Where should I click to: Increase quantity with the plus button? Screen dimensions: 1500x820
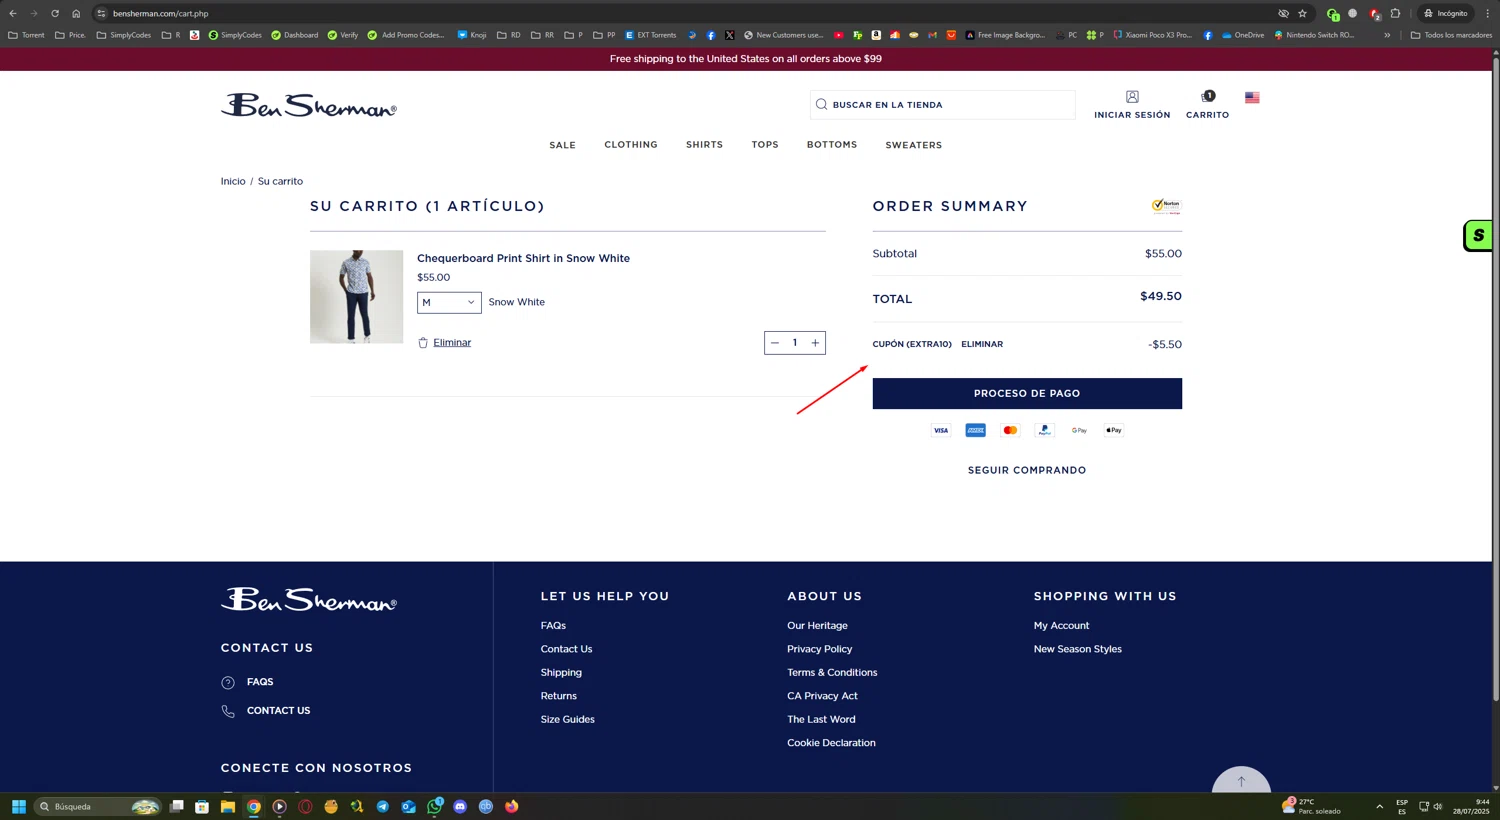815,343
